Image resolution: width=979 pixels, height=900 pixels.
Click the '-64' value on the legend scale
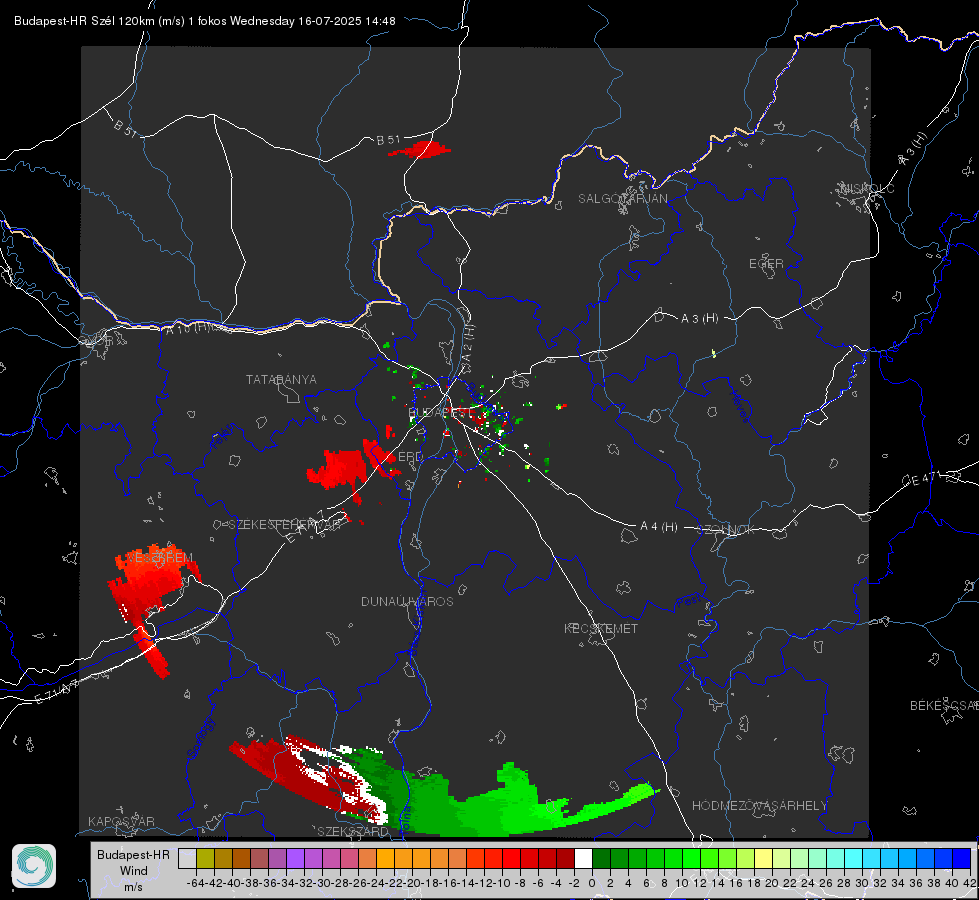[x=195, y=883]
